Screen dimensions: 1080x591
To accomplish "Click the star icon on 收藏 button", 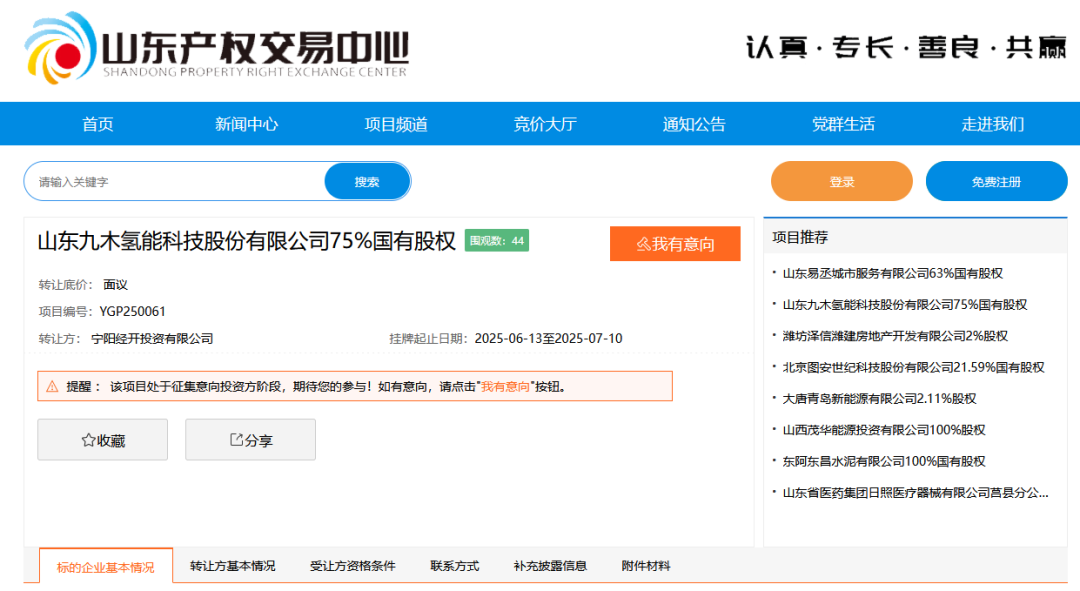I will 88,440.
